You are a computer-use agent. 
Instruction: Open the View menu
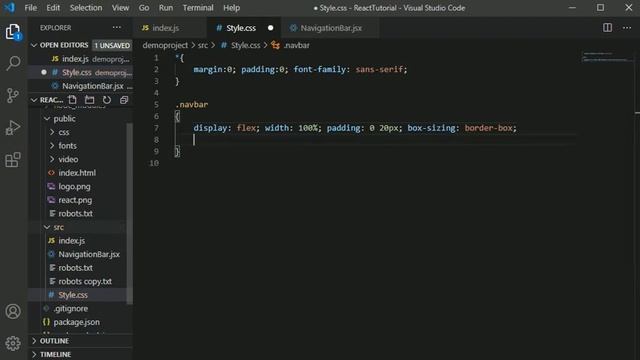120,8
